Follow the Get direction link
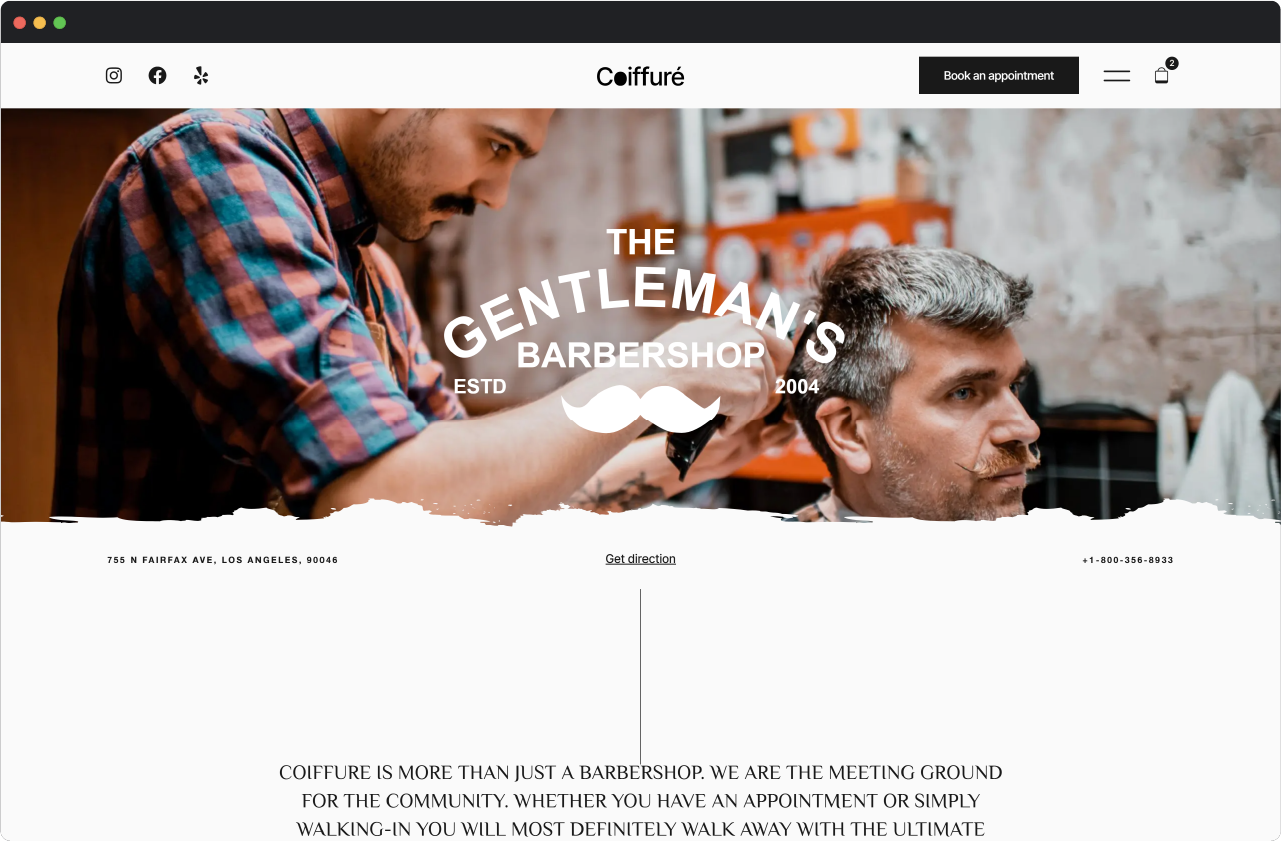This screenshot has width=1281, height=841. (x=640, y=559)
